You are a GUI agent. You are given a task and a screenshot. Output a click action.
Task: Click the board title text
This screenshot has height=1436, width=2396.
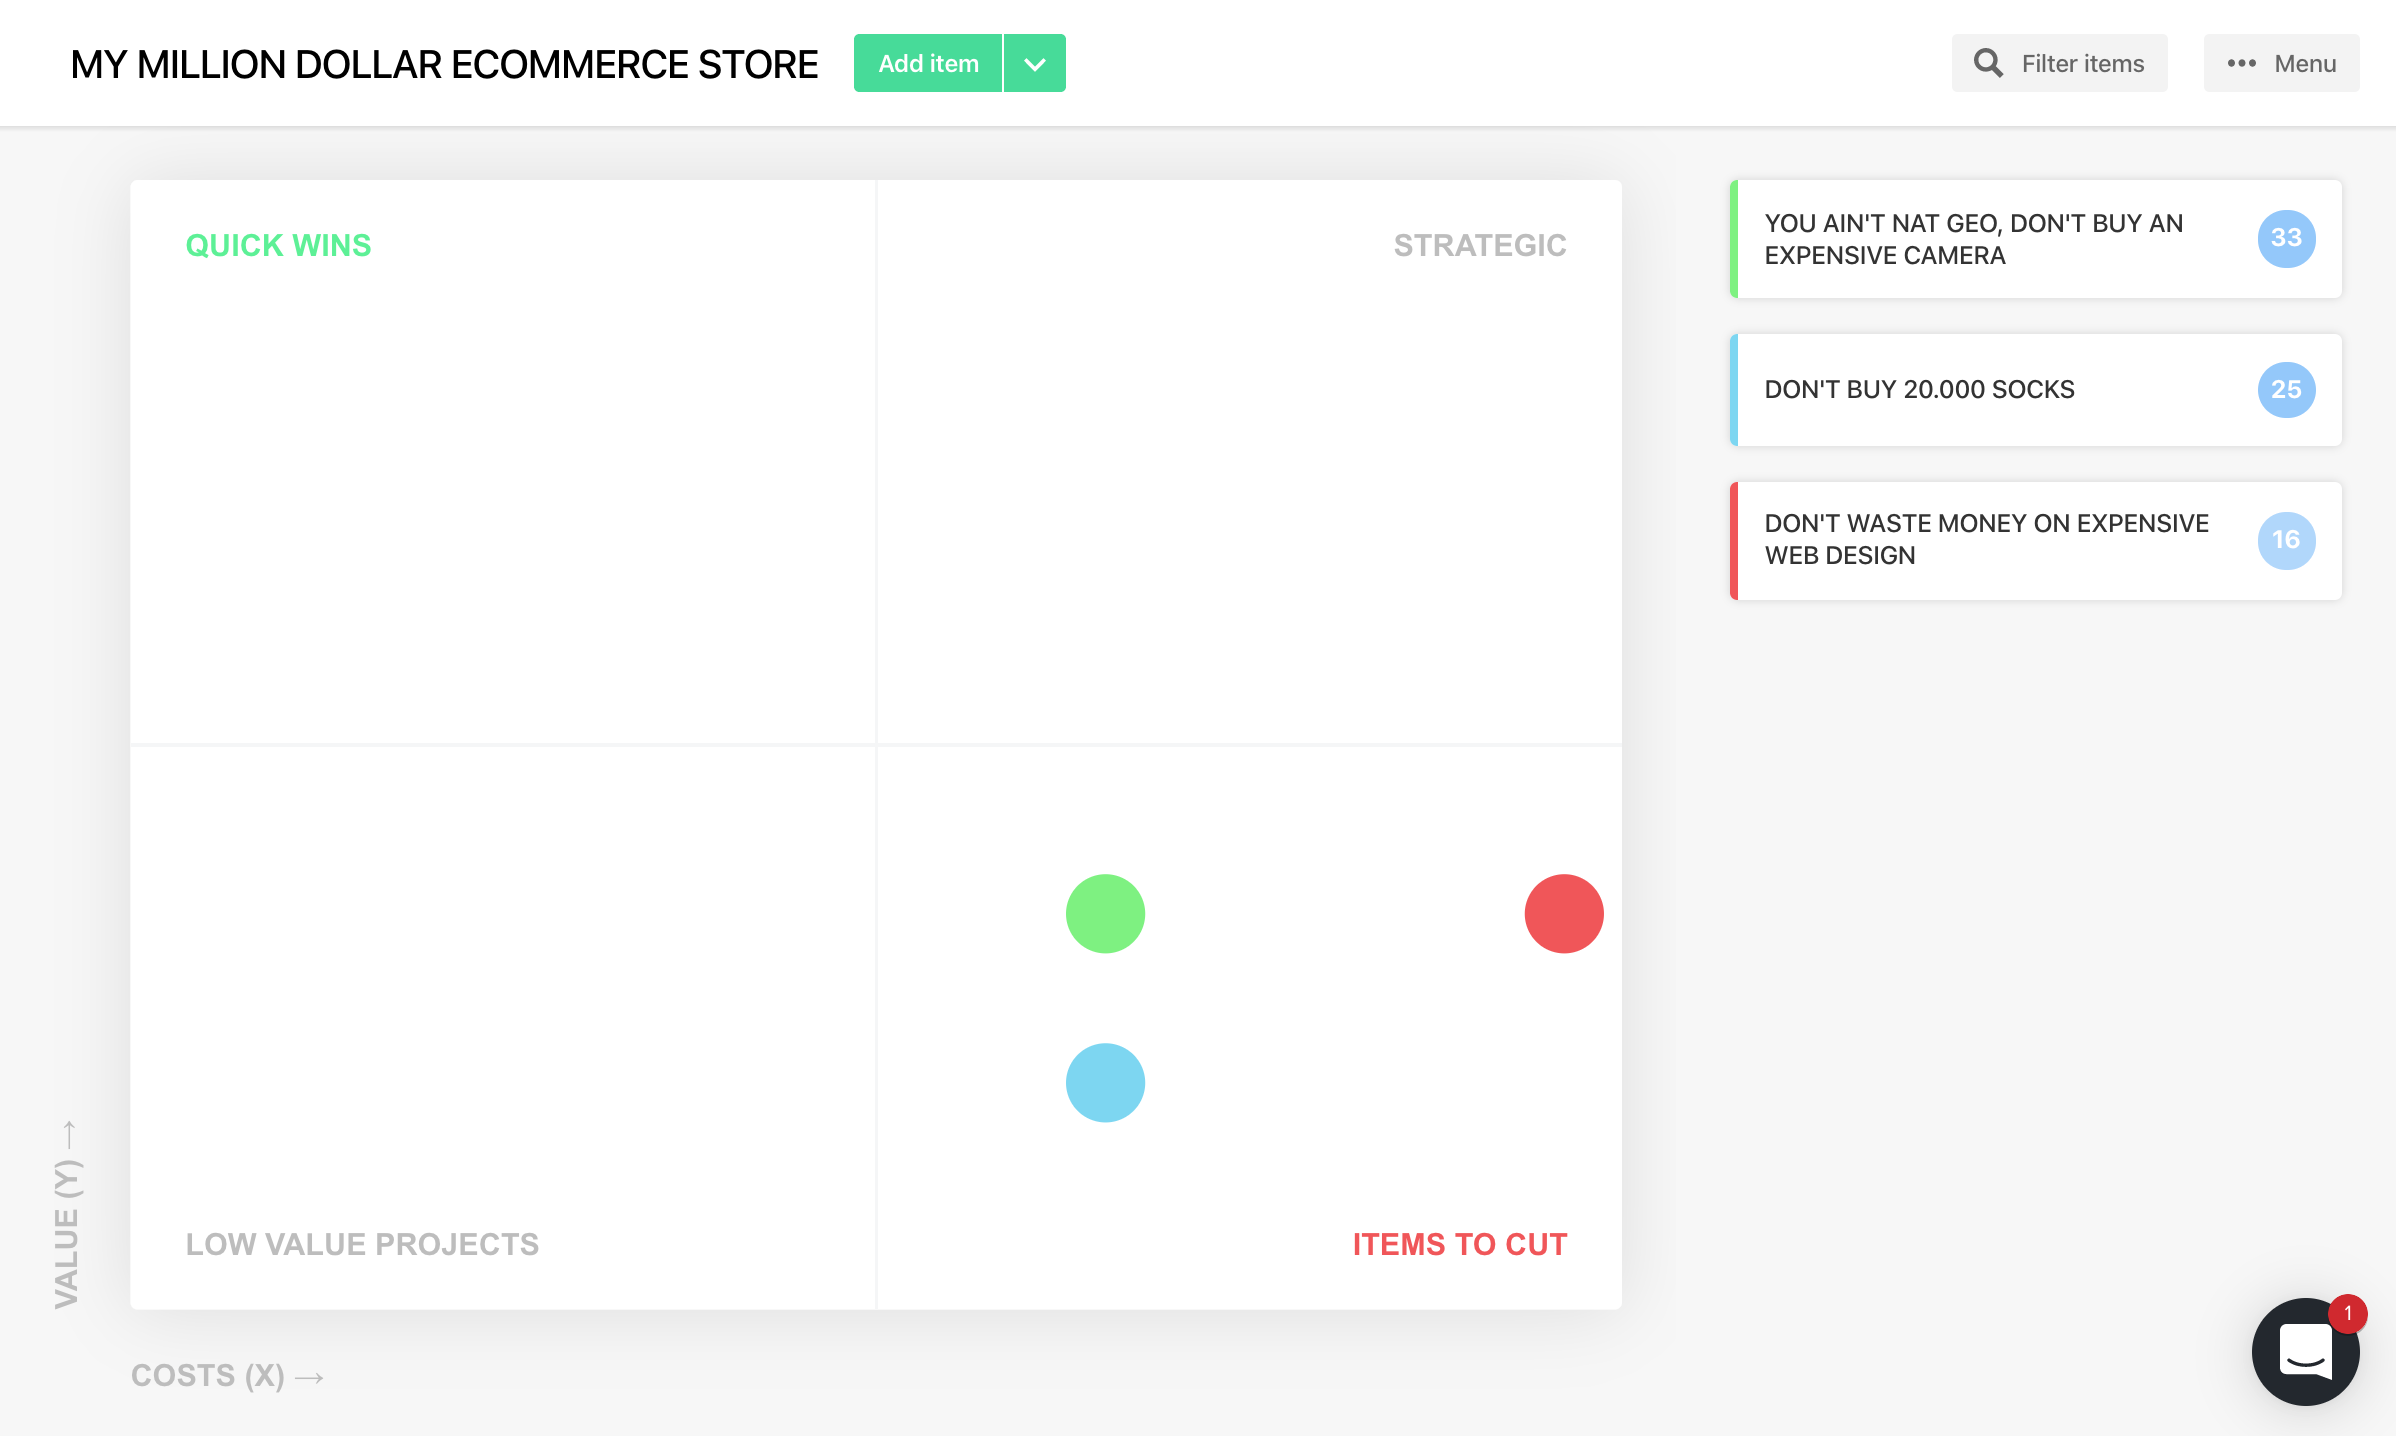tap(444, 64)
